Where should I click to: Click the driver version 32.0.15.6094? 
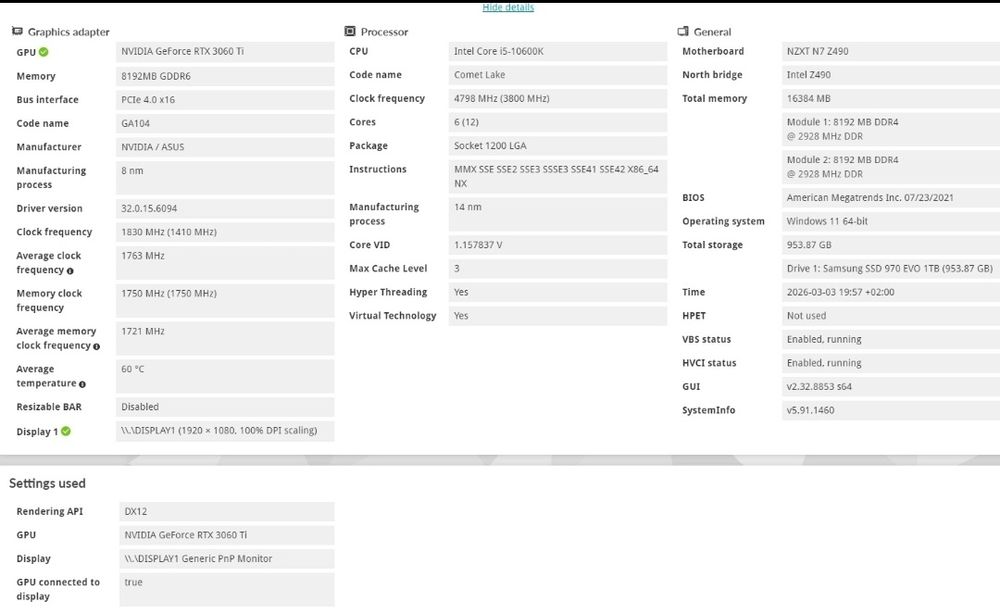point(225,208)
